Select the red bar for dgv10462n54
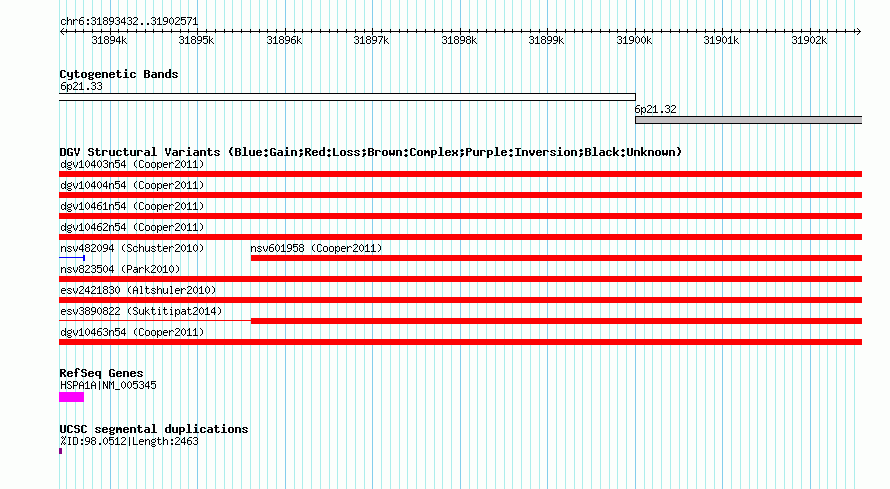This screenshot has height=489, width=890. click(x=460, y=237)
